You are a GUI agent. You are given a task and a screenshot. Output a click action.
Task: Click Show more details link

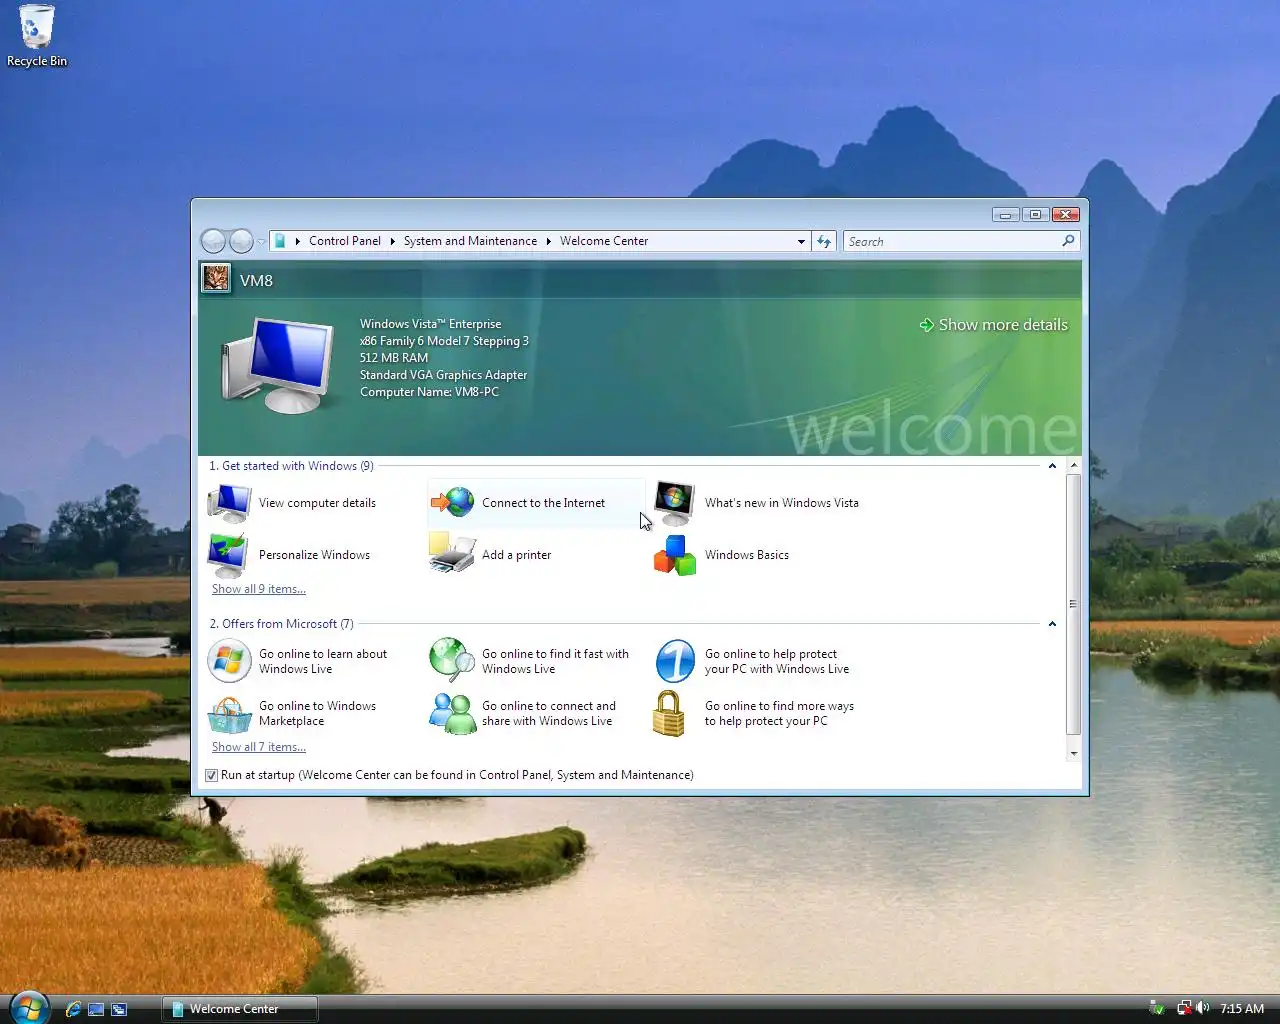tap(994, 325)
